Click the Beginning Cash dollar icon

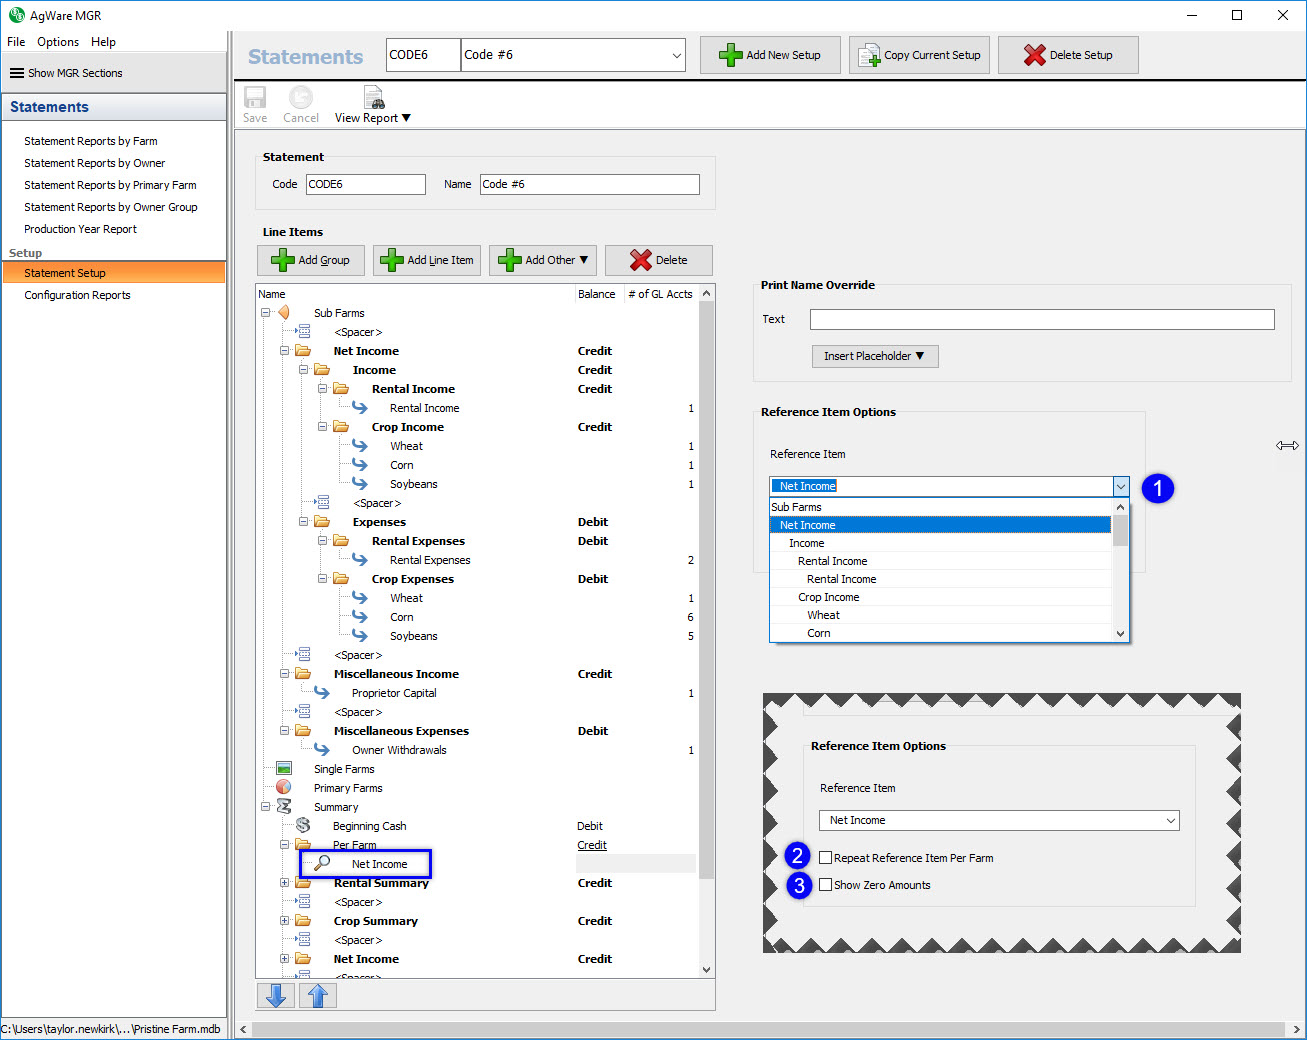(303, 826)
